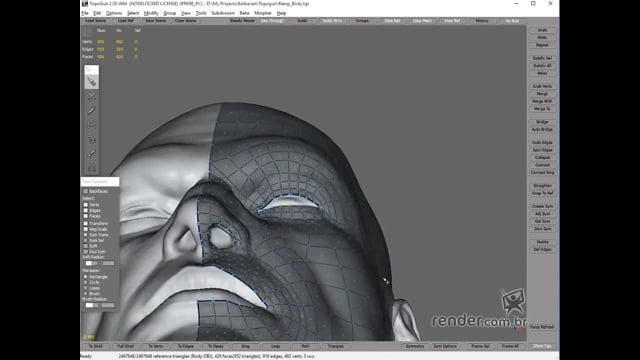Select the diagonal pencil Draw tool icon
Screen dimensions: 640x360
pyautogui.click(x=91, y=110)
